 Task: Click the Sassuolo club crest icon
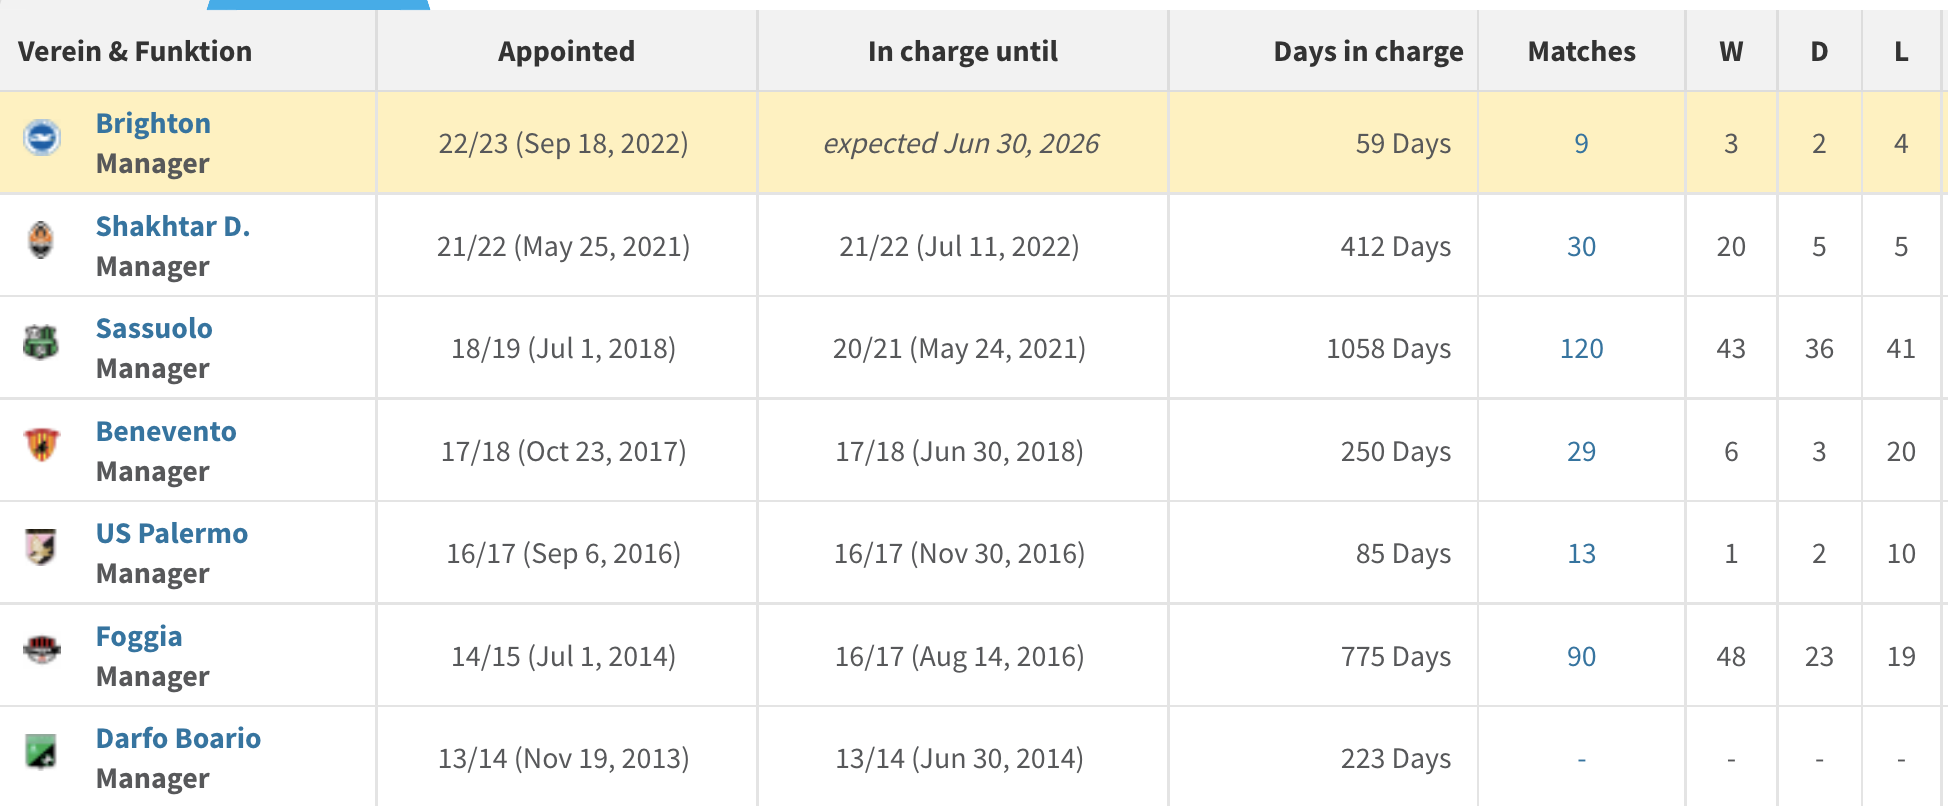pyautogui.click(x=41, y=342)
